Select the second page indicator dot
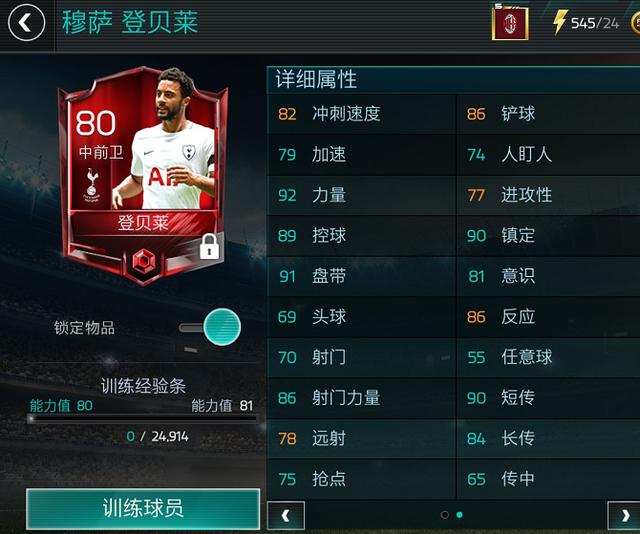 pyautogui.click(x=460, y=515)
